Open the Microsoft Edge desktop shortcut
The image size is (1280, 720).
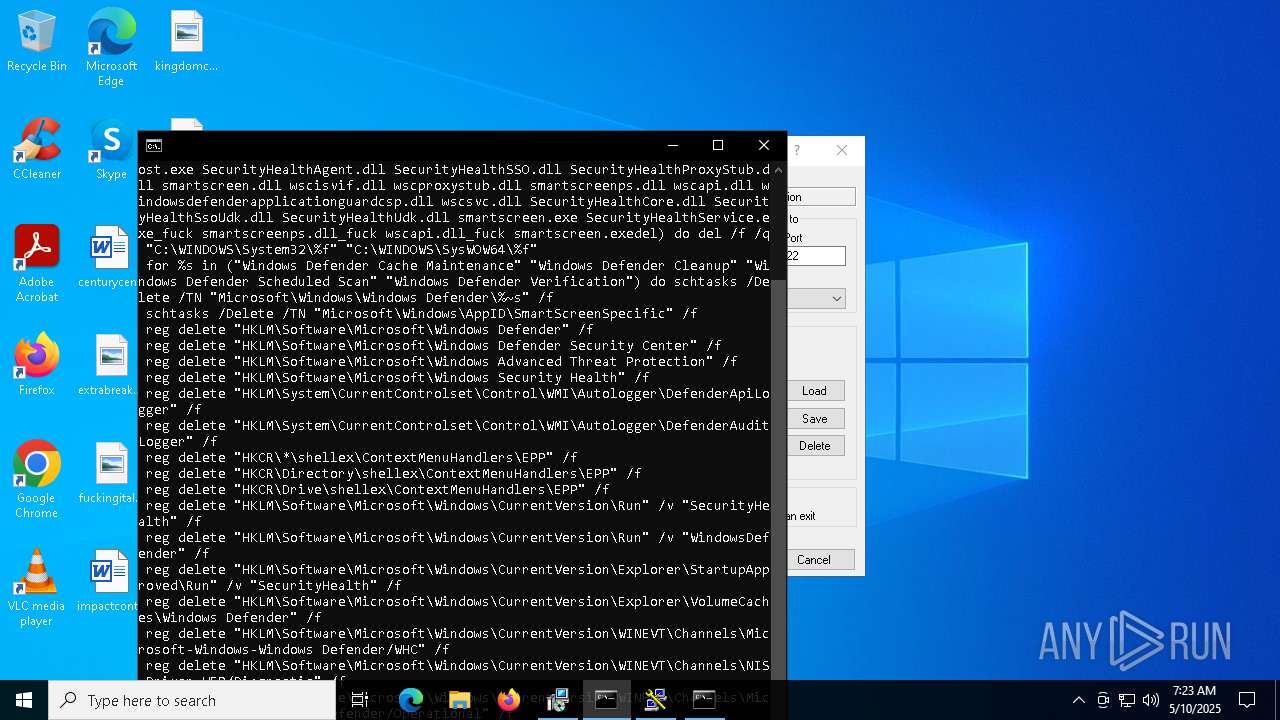[x=111, y=47]
